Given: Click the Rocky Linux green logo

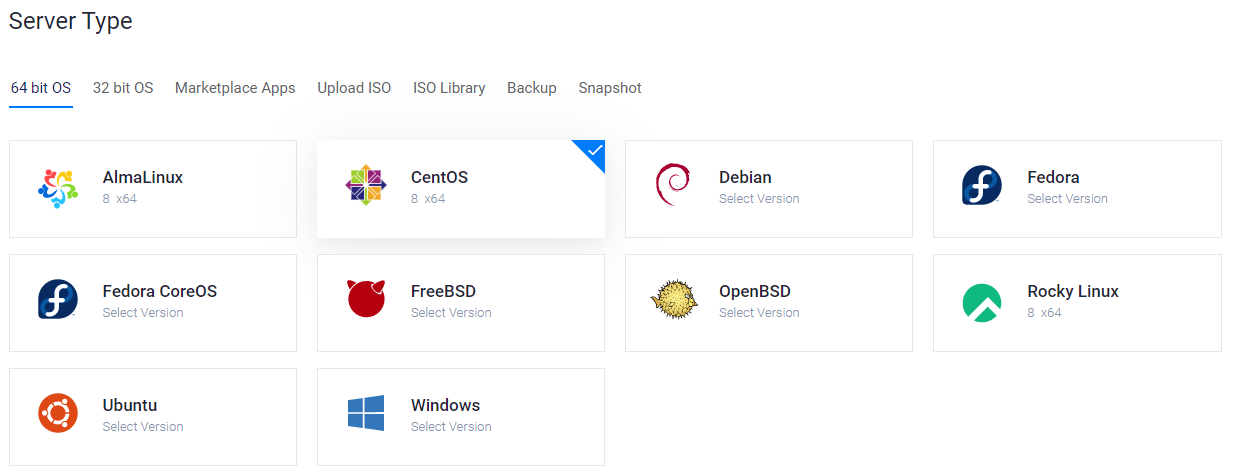Looking at the screenshot, I should [x=982, y=303].
